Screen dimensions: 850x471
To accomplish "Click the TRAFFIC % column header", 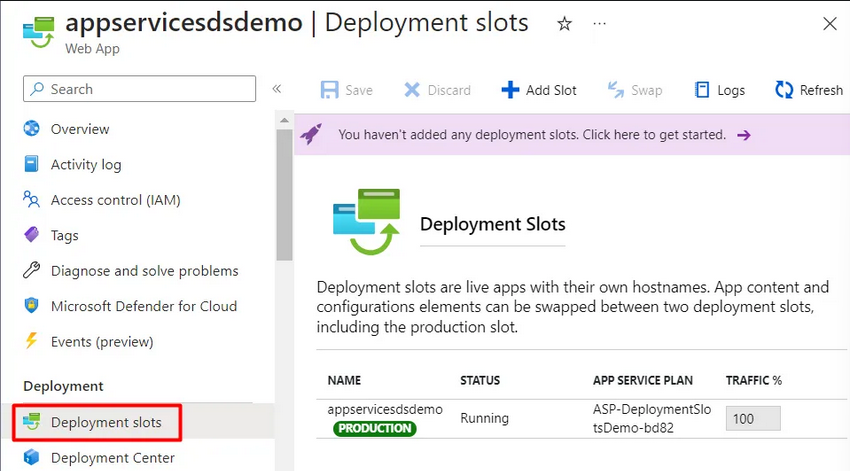I will pyautogui.click(x=754, y=380).
